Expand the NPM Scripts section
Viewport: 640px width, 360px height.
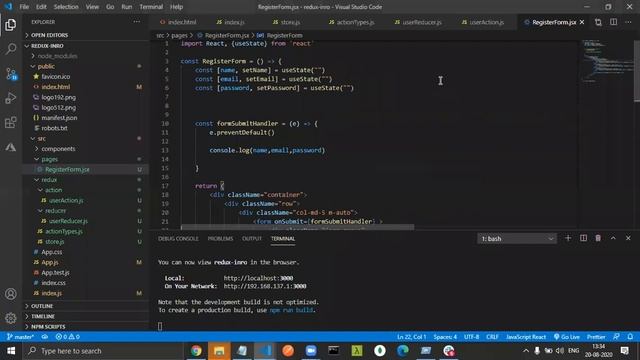(86, 327)
